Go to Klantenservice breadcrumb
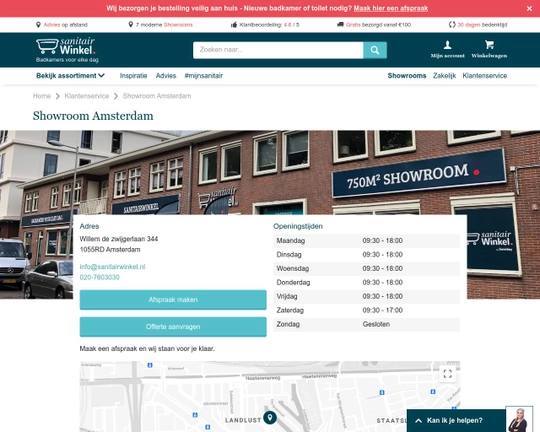 click(87, 96)
